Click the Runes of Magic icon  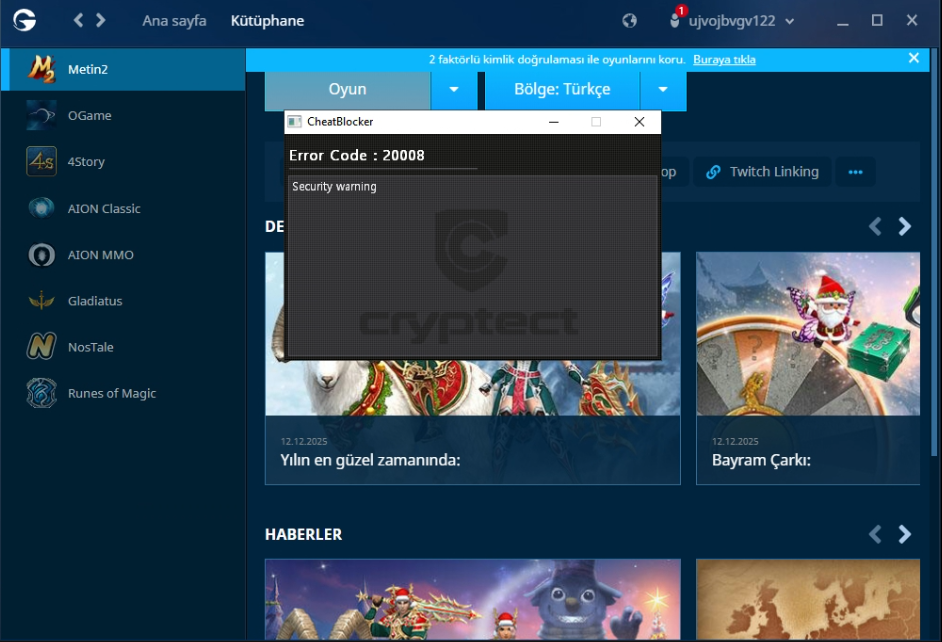tap(41, 393)
